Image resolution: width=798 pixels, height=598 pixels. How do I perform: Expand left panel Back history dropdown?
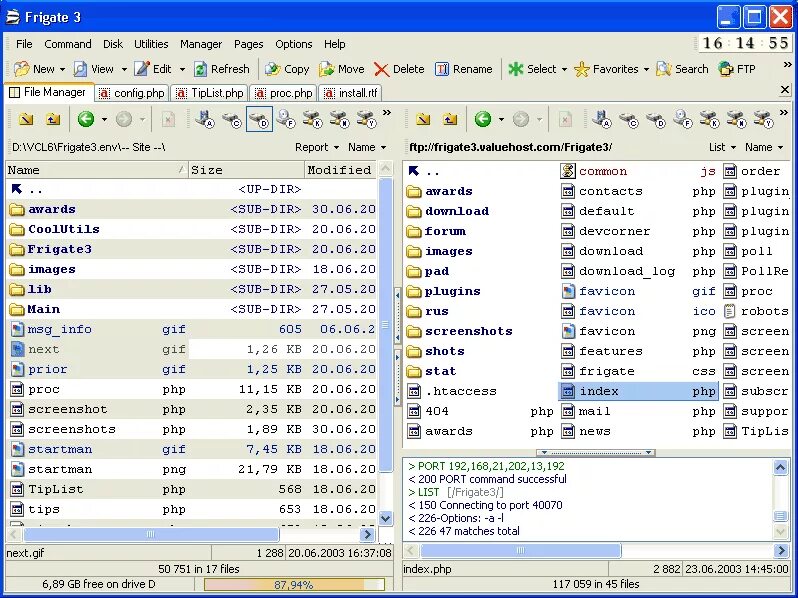[104, 120]
